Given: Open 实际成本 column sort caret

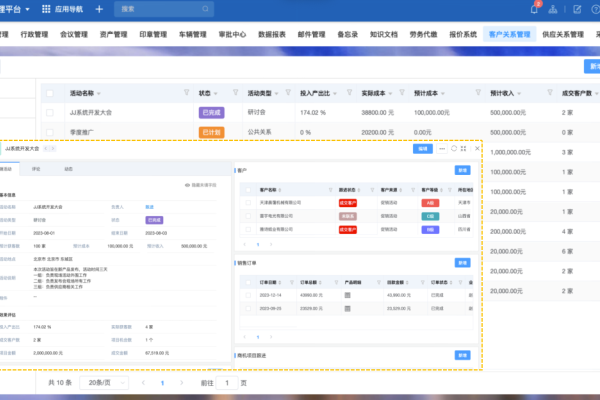Looking at the screenshot, I should click(x=390, y=93).
